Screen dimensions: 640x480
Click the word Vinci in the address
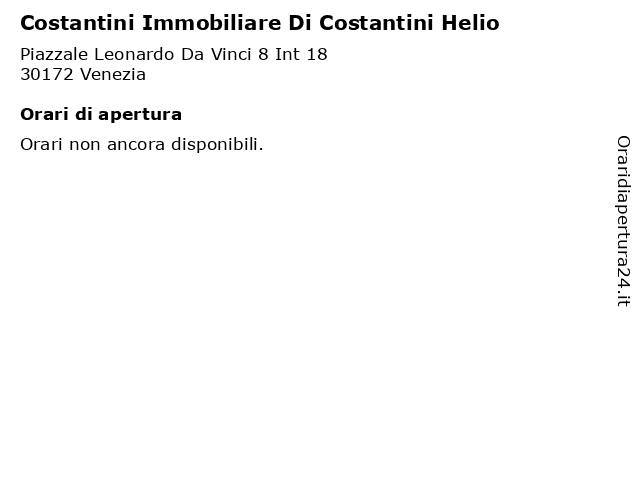click(231, 54)
